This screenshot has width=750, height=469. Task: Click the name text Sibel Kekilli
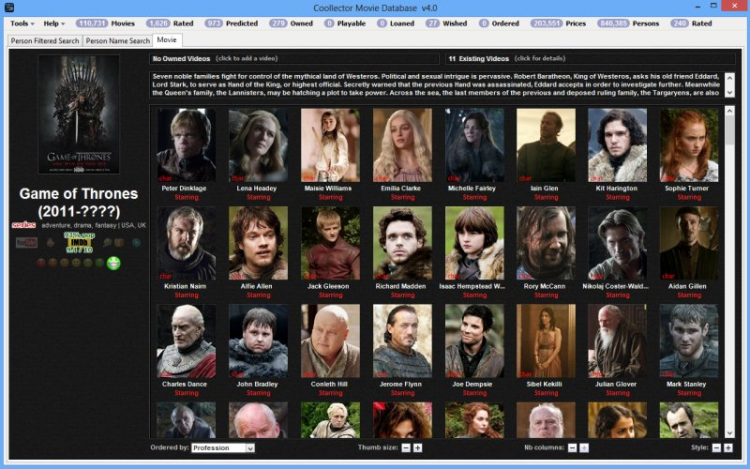click(x=544, y=384)
